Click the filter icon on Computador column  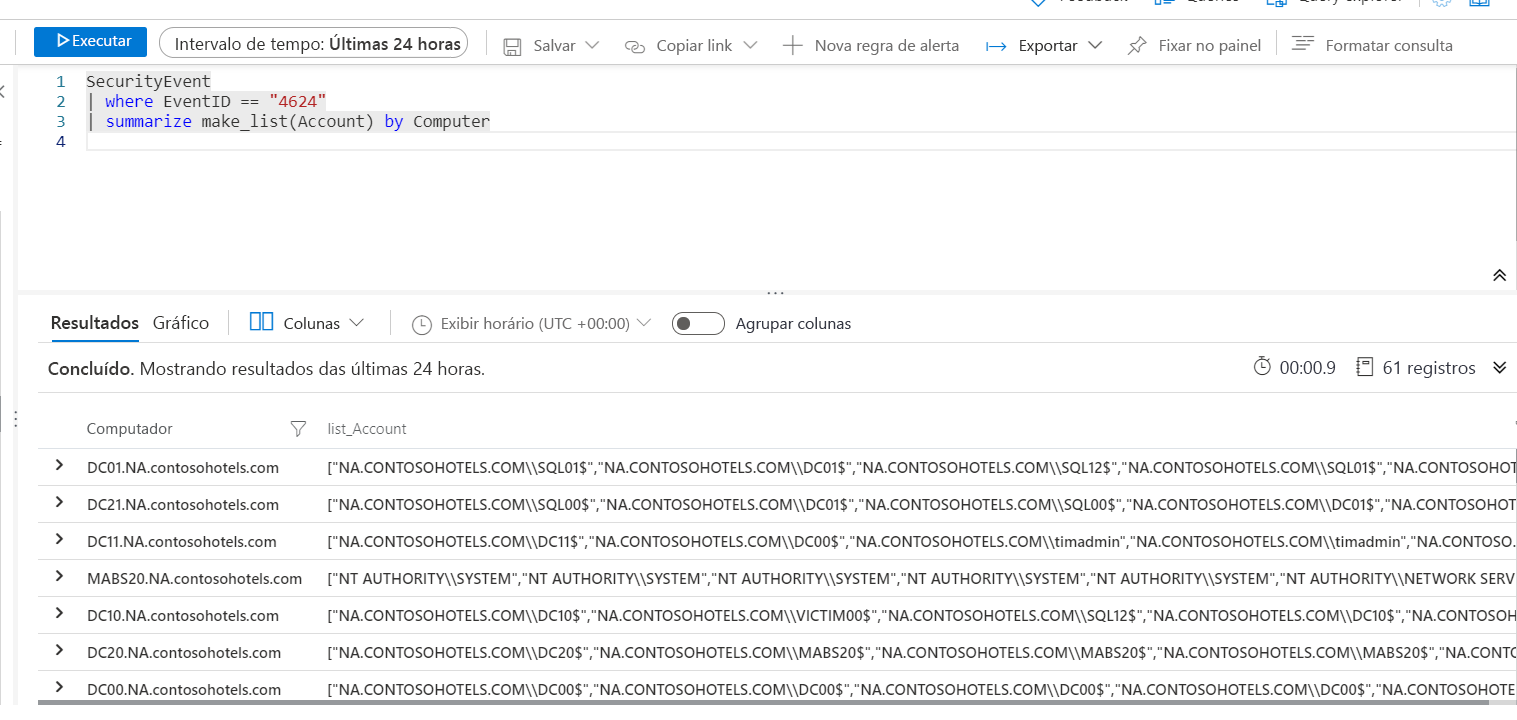297,428
